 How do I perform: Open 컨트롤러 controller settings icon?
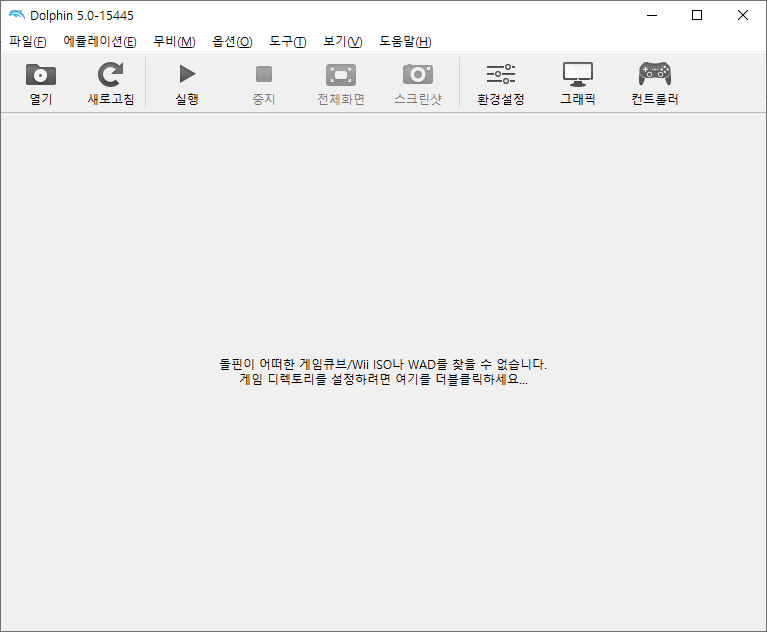click(654, 74)
